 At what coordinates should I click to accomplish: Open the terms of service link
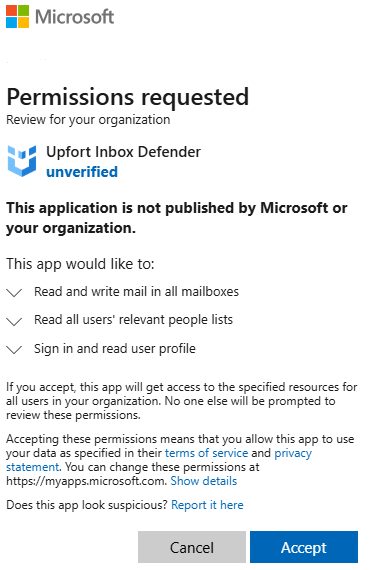206,453
